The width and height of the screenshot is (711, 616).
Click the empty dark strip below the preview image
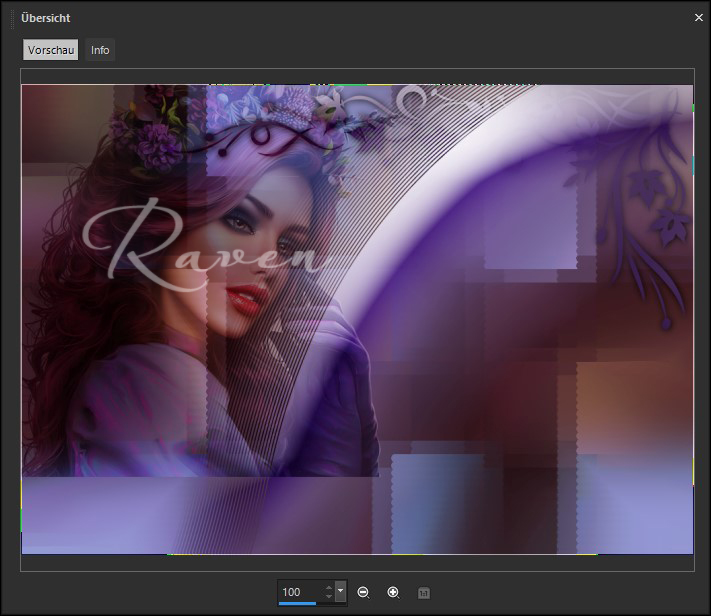pyautogui.click(x=357, y=563)
